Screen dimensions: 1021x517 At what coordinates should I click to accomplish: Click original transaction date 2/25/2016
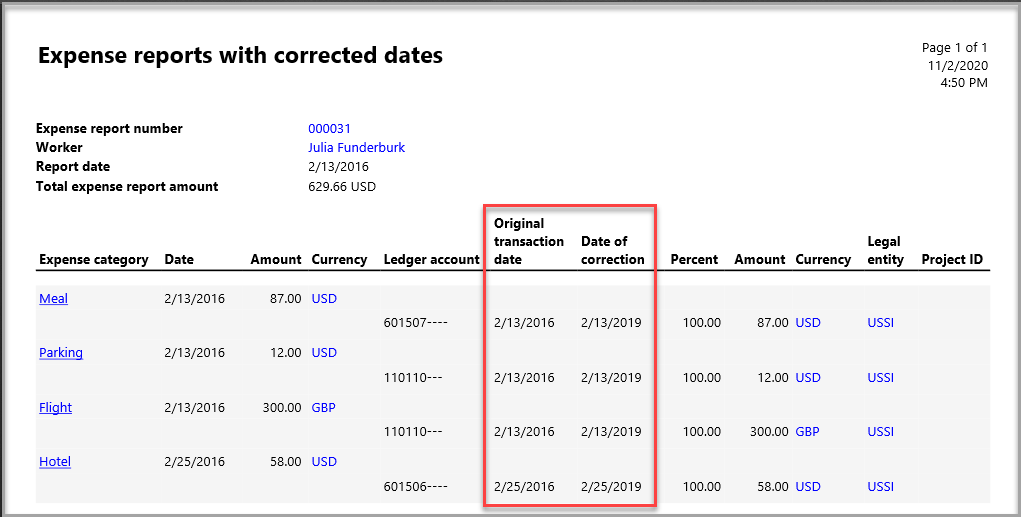point(524,486)
